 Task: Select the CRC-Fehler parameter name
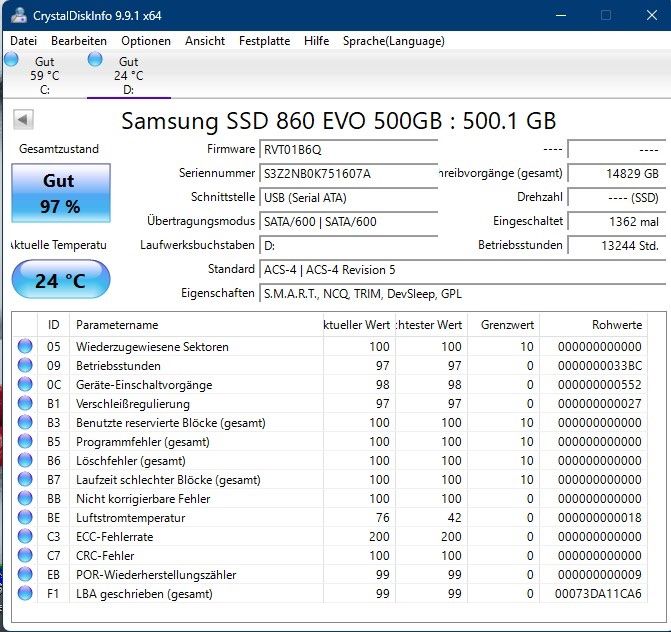coord(105,555)
